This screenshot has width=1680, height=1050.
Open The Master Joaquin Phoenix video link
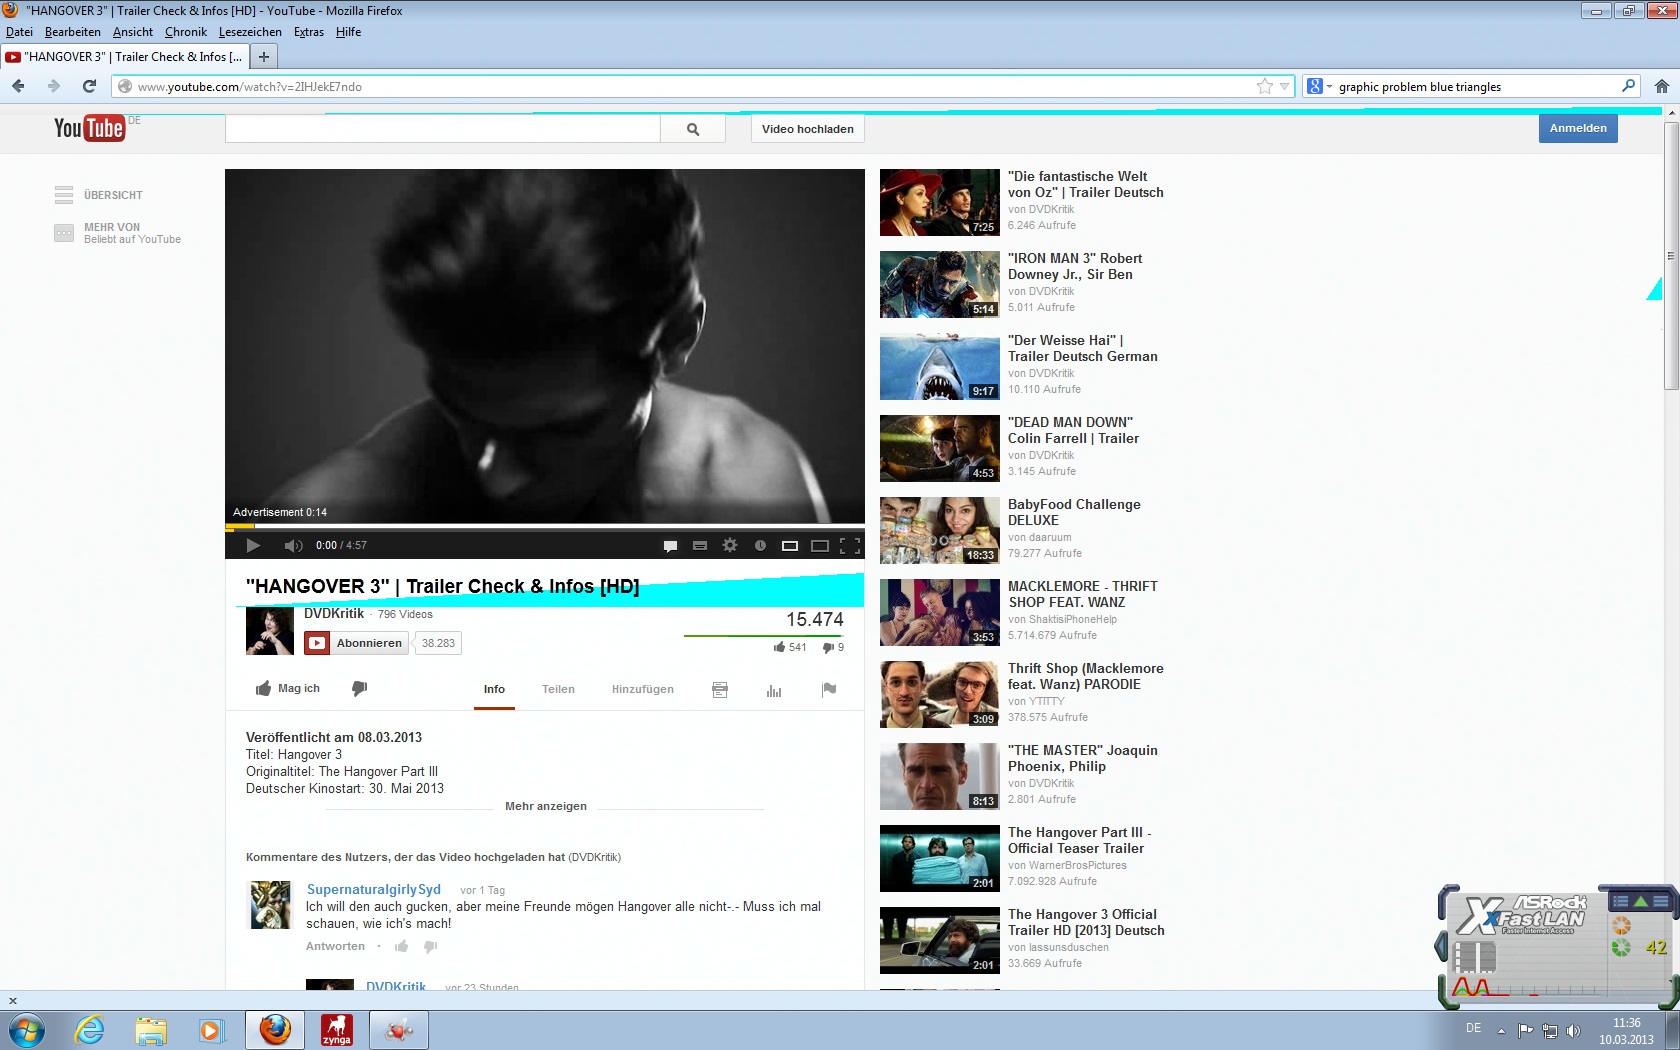(1083, 758)
